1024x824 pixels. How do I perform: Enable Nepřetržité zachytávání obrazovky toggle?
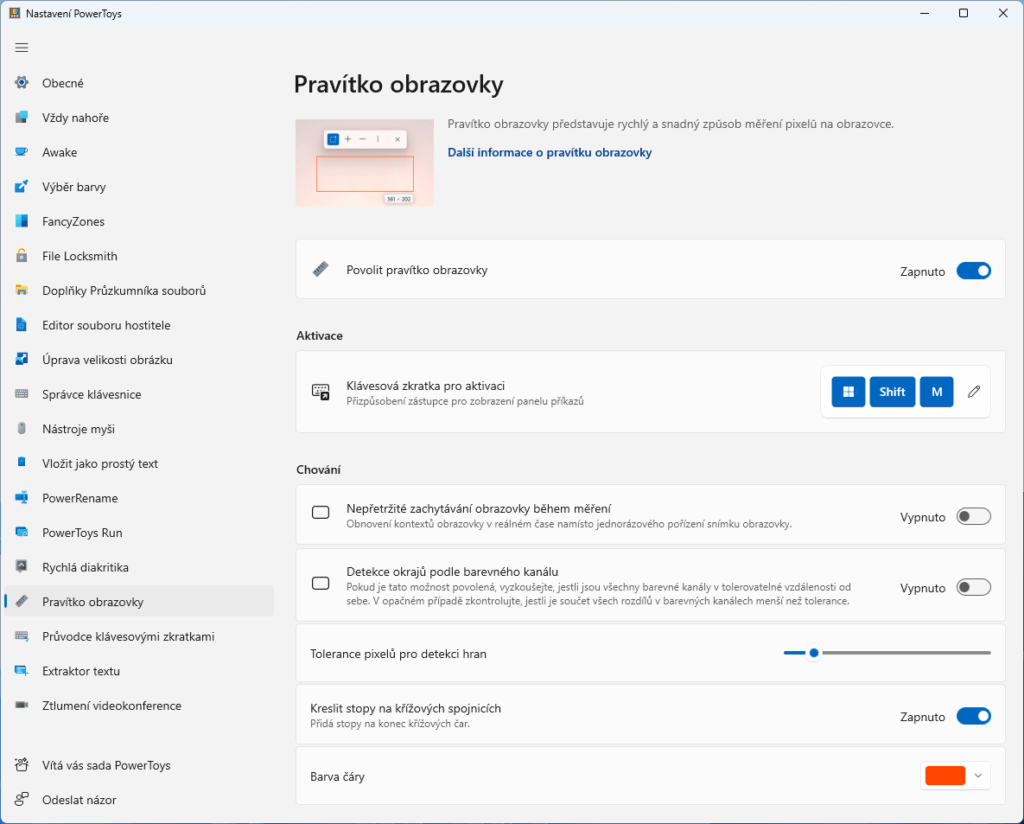973,517
